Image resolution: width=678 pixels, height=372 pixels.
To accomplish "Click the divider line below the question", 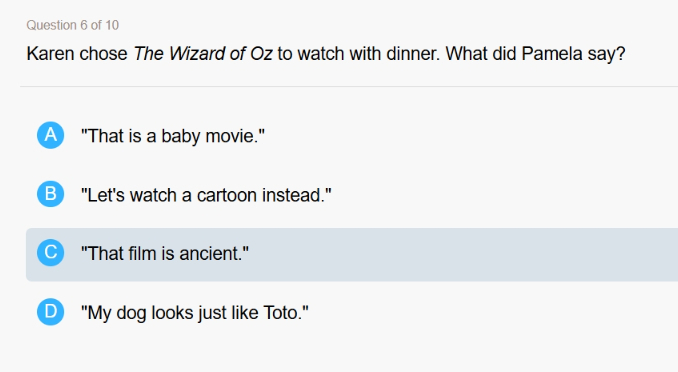I will (x=349, y=87).
